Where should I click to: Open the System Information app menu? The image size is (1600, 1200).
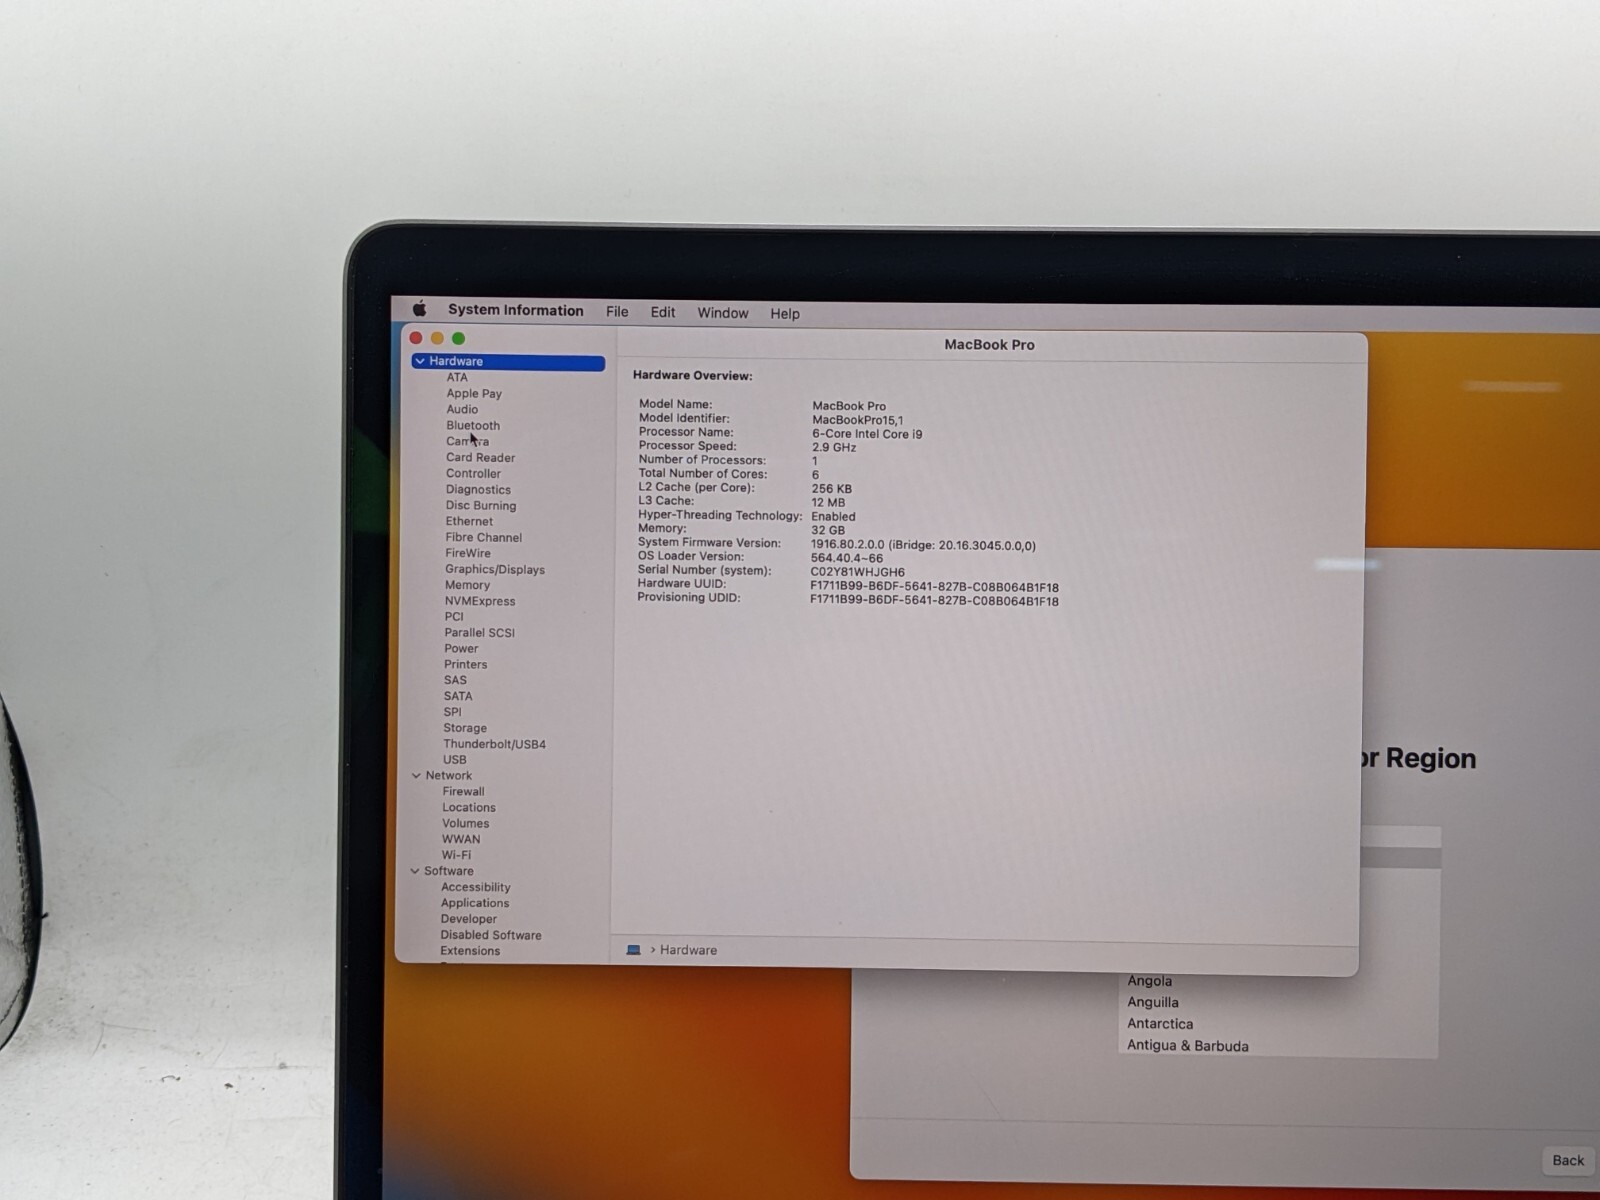pyautogui.click(x=515, y=310)
